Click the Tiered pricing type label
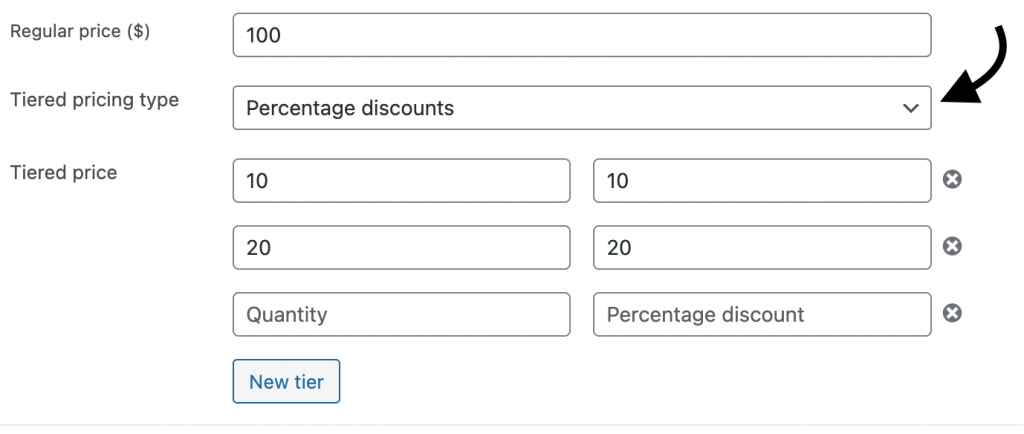 point(94,100)
